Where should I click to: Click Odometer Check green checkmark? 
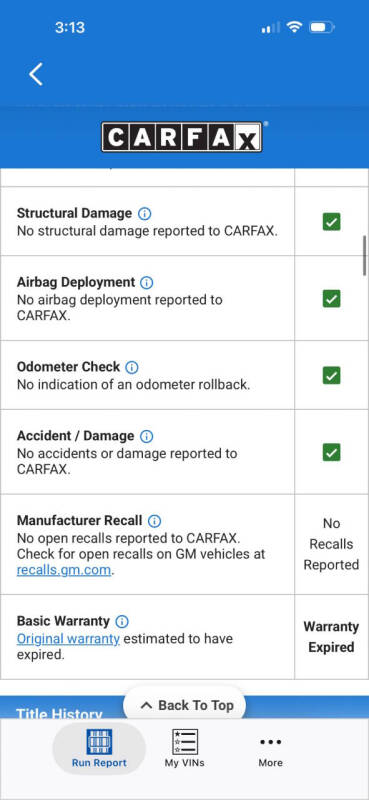pos(331,376)
